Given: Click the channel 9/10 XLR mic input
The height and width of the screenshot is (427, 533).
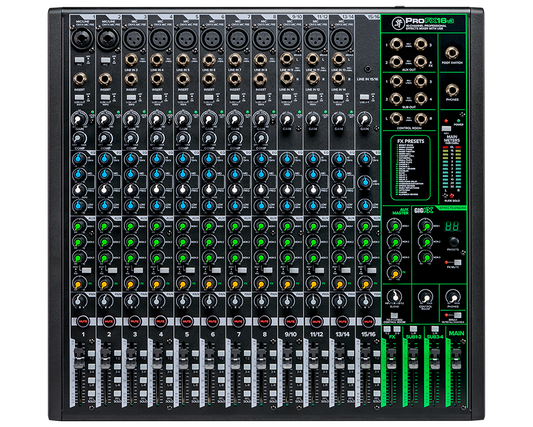Looking at the screenshot, I should [290, 38].
